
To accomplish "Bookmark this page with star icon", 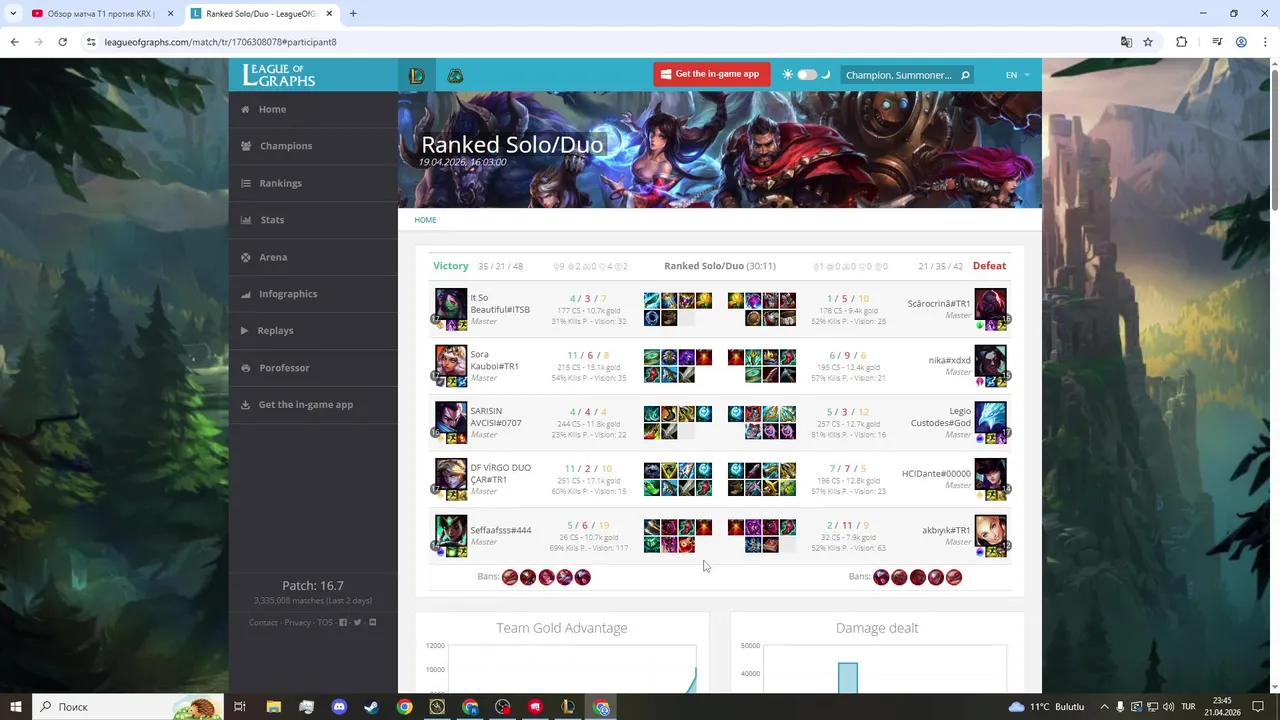I will (1148, 42).
